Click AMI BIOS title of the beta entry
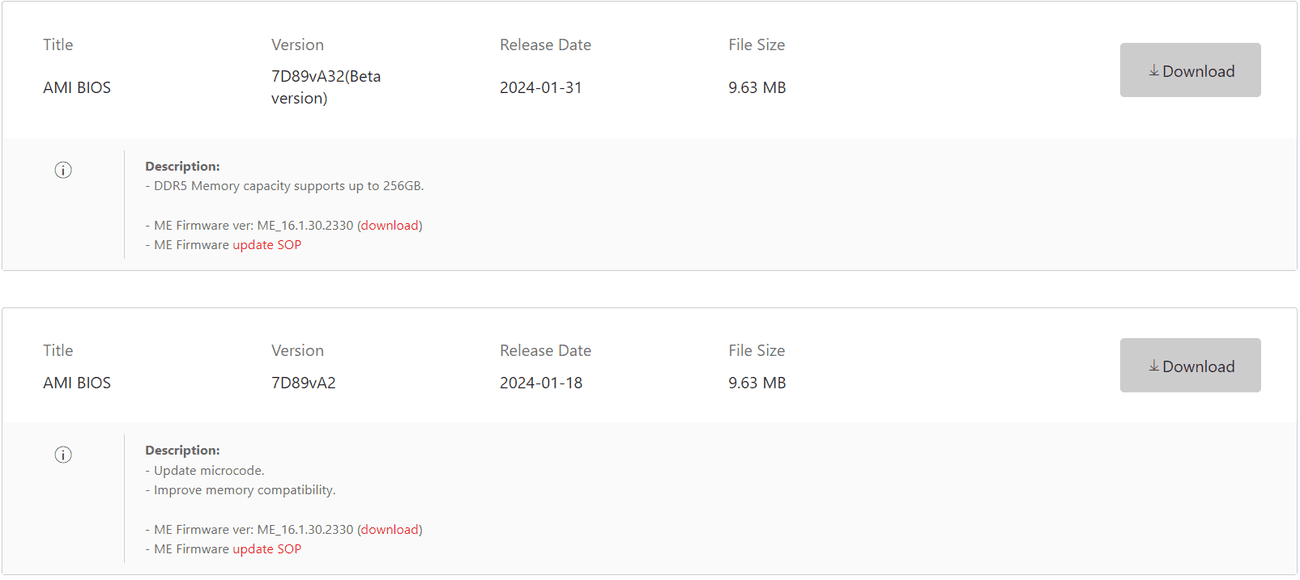Screen dimensions: 1300x580 click(77, 88)
